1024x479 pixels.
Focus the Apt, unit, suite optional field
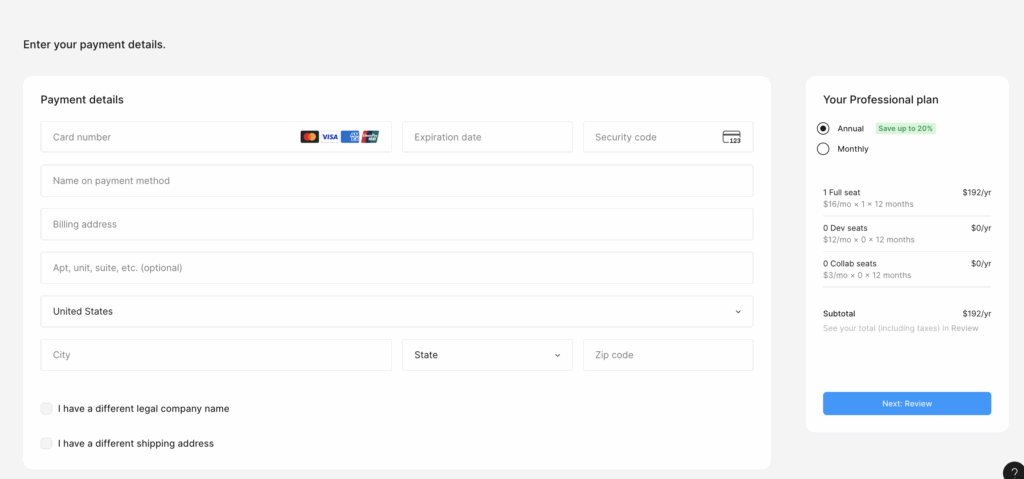[396, 268]
